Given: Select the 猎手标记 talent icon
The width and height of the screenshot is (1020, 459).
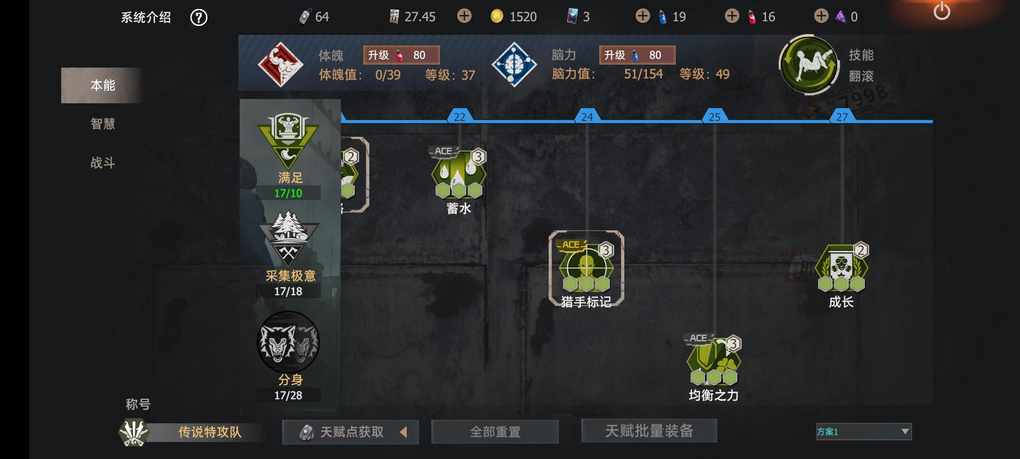Looking at the screenshot, I should click(586, 267).
